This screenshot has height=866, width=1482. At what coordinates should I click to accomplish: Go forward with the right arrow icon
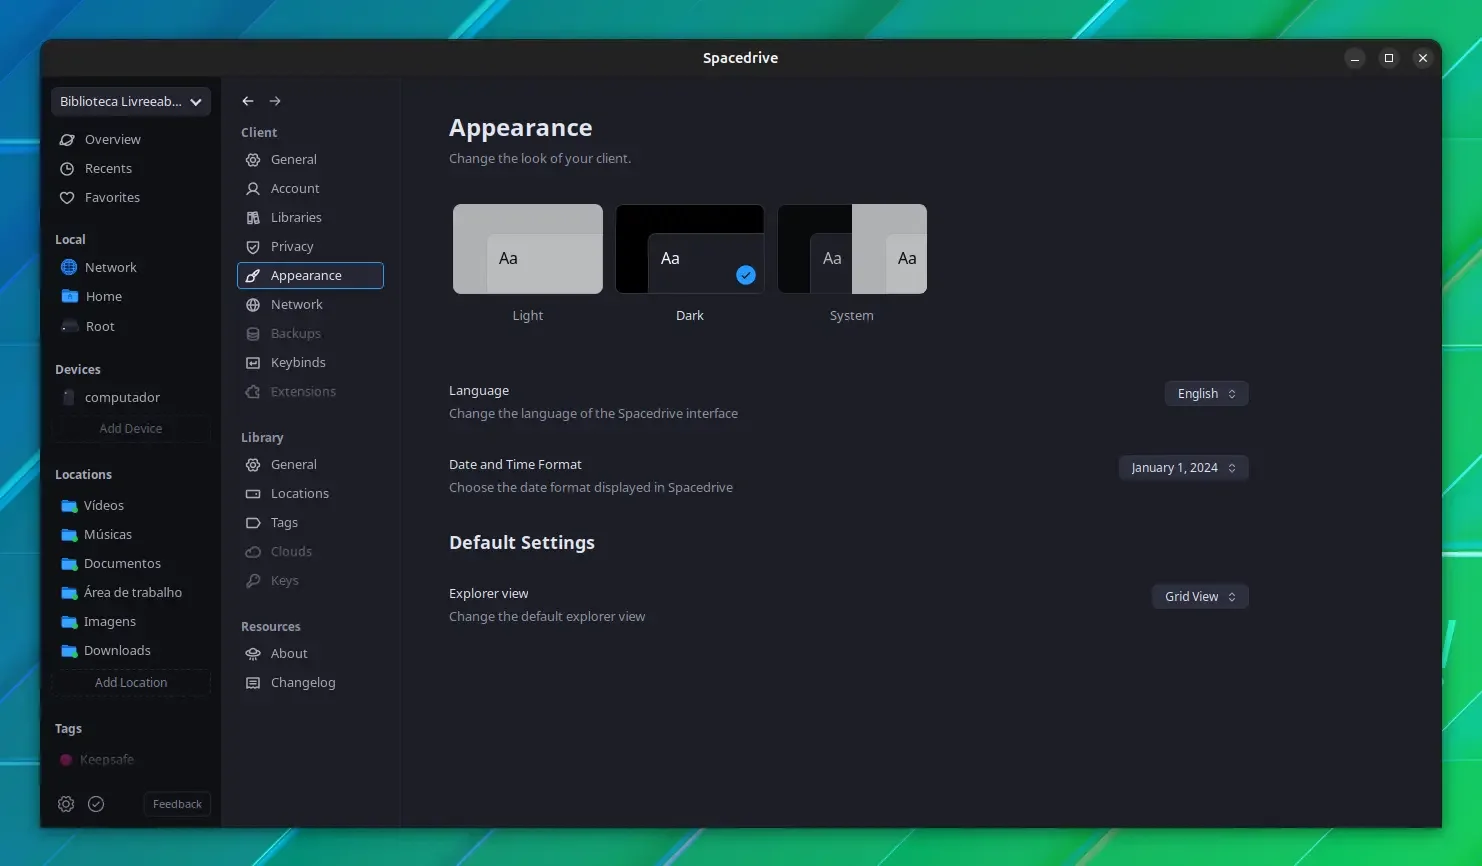coord(275,101)
